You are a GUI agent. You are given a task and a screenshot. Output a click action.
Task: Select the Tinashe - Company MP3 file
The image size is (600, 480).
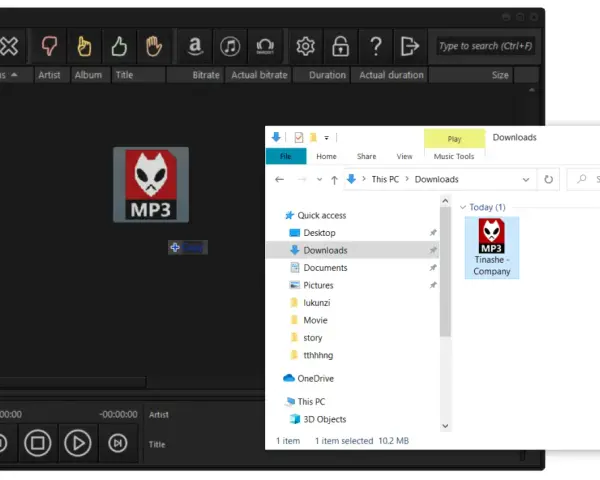492,247
